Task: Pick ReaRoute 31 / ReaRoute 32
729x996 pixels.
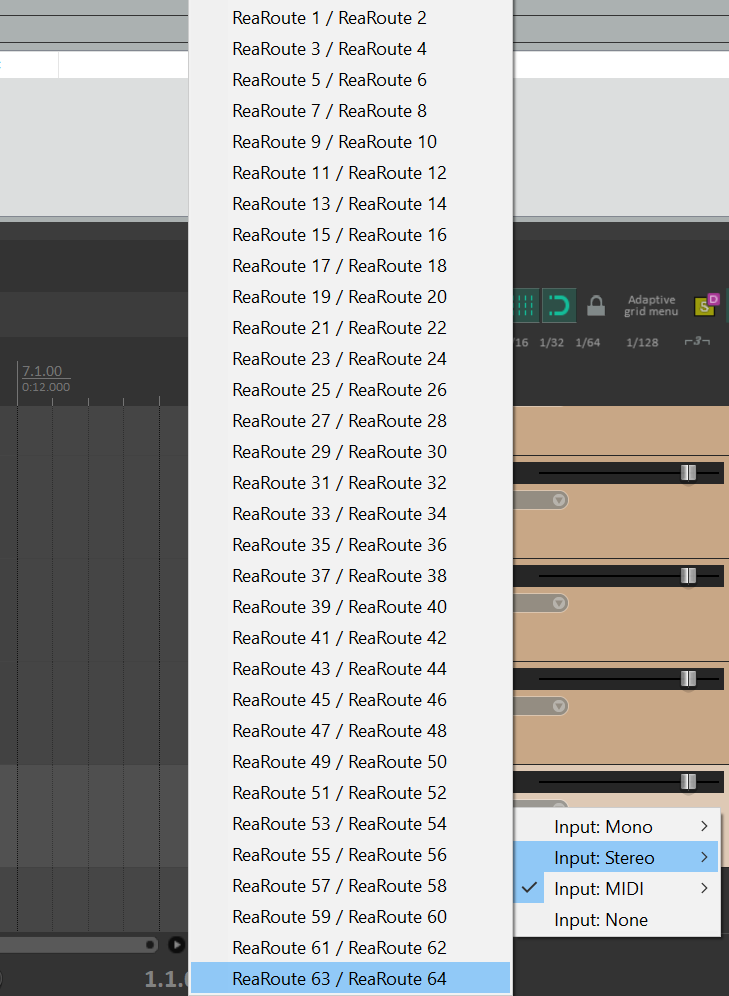Action: pos(351,483)
